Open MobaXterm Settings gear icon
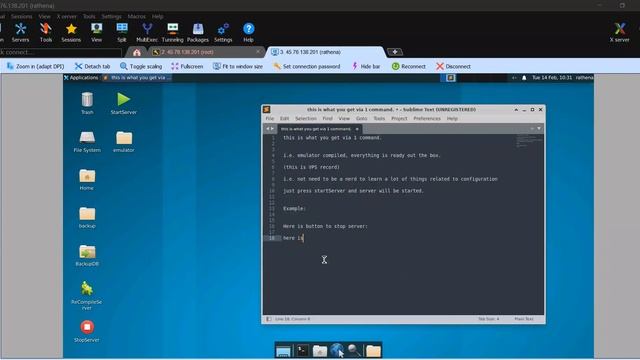This screenshot has width=640, height=360. (223, 32)
